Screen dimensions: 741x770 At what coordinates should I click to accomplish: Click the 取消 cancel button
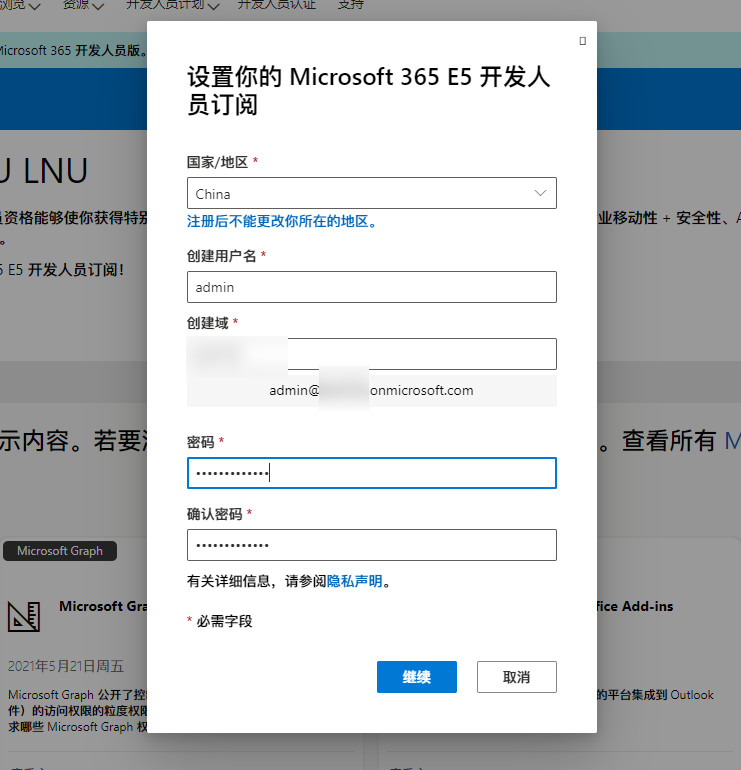pos(517,677)
